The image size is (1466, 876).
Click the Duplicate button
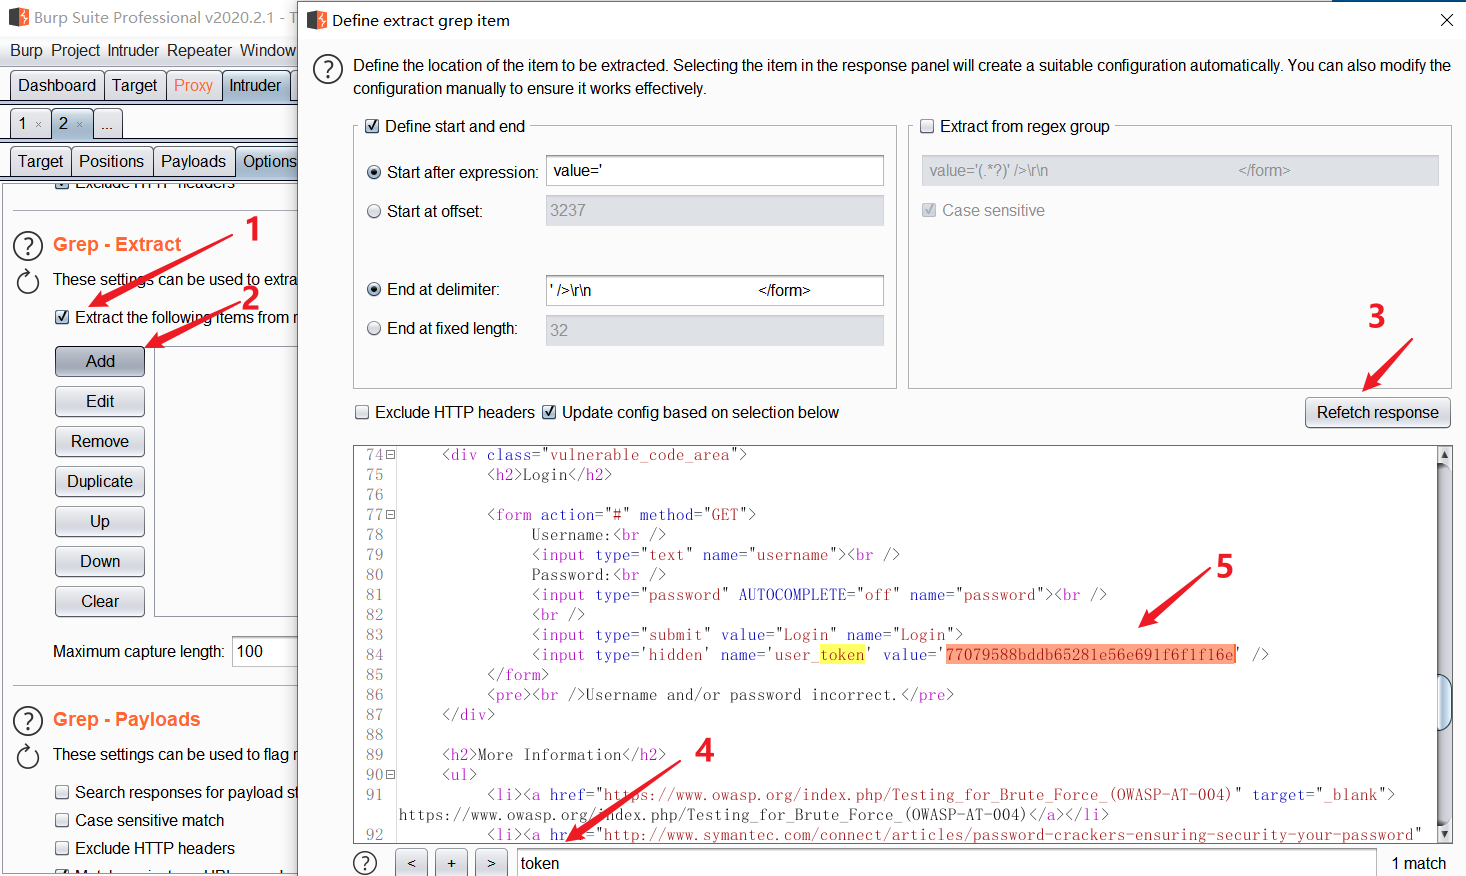click(100, 481)
